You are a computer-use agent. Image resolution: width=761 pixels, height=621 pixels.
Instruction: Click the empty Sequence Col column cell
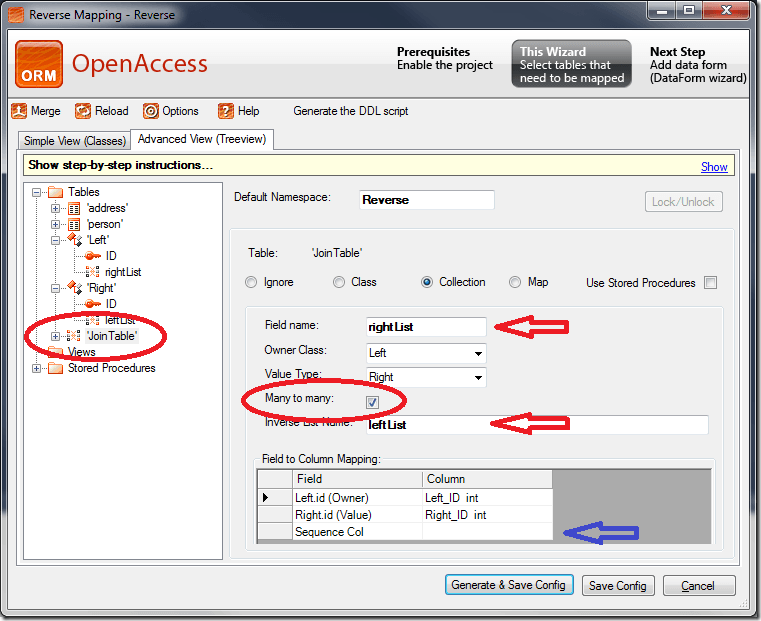pos(487,532)
